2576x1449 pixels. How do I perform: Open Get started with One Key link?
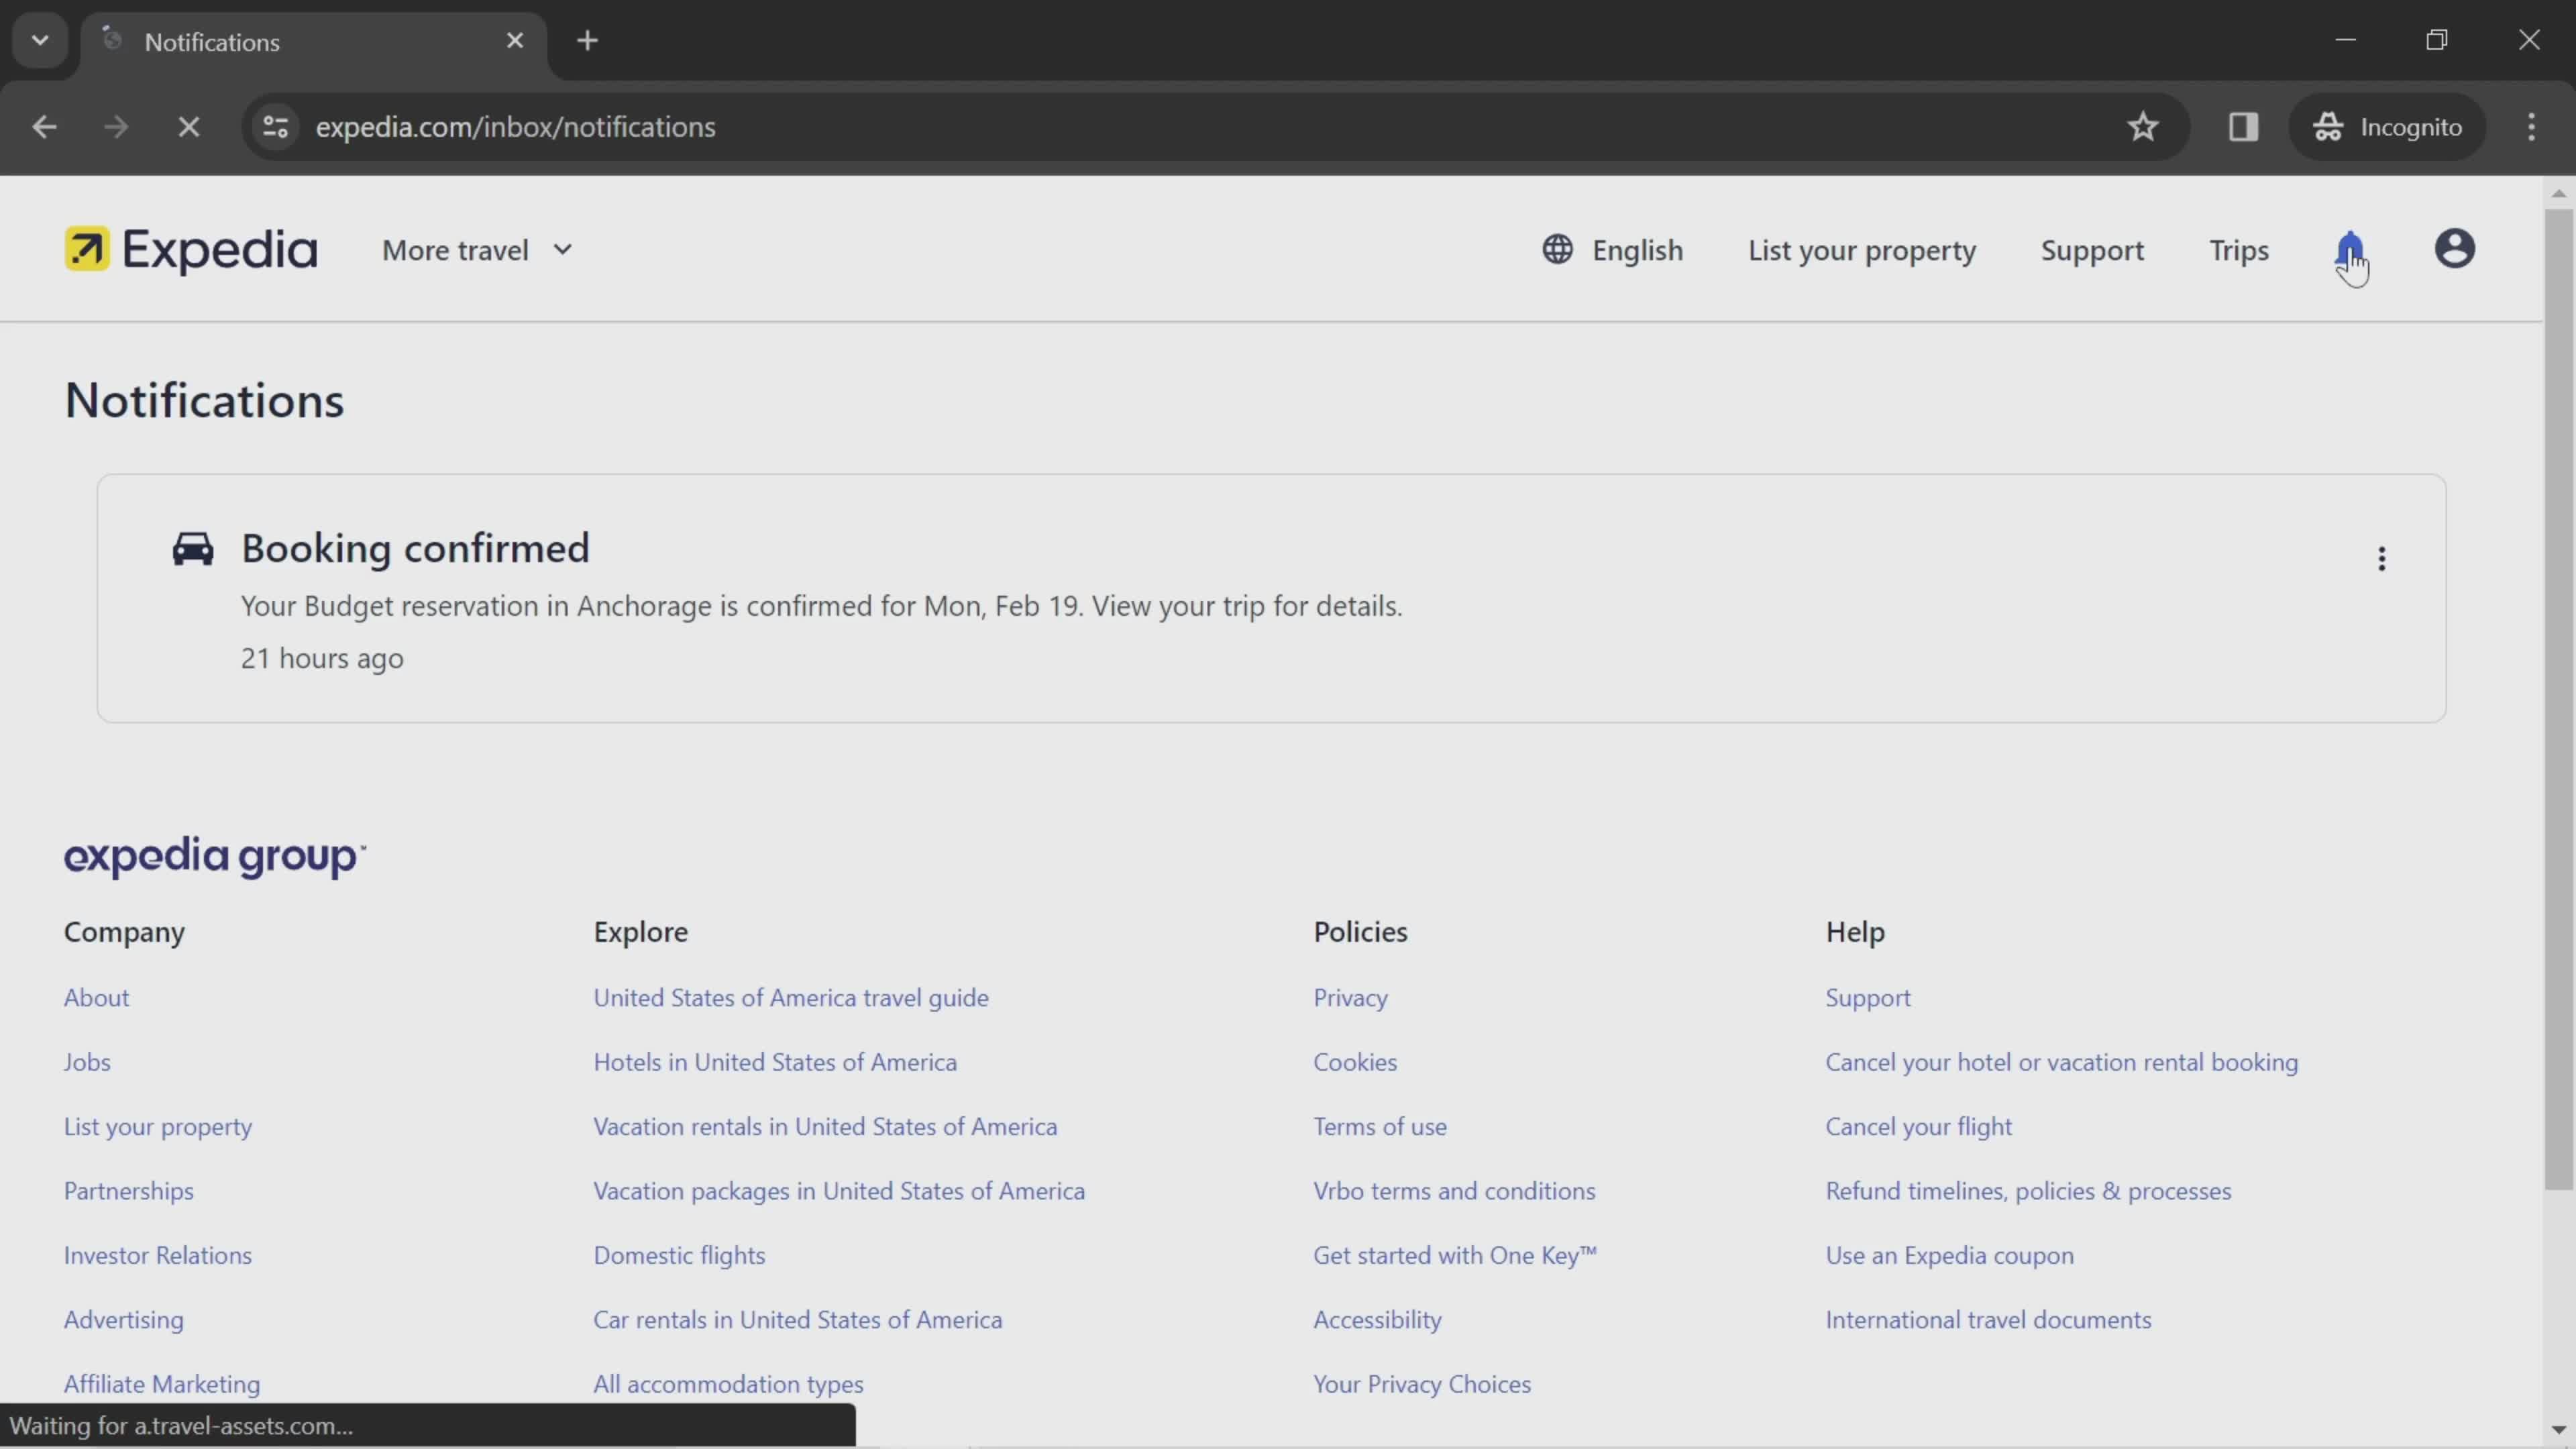coord(1454,1255)
